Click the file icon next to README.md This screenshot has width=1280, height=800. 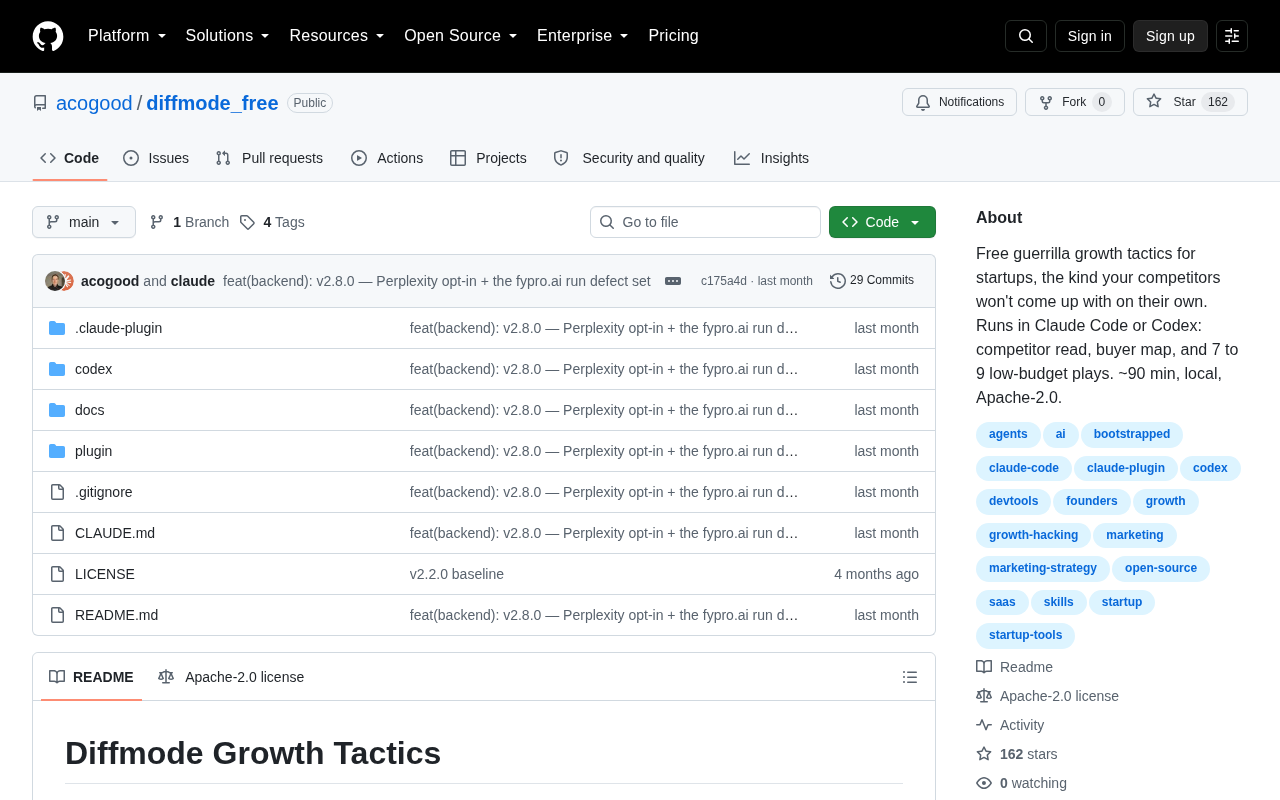pyautogui.click(x=57, y=615)
